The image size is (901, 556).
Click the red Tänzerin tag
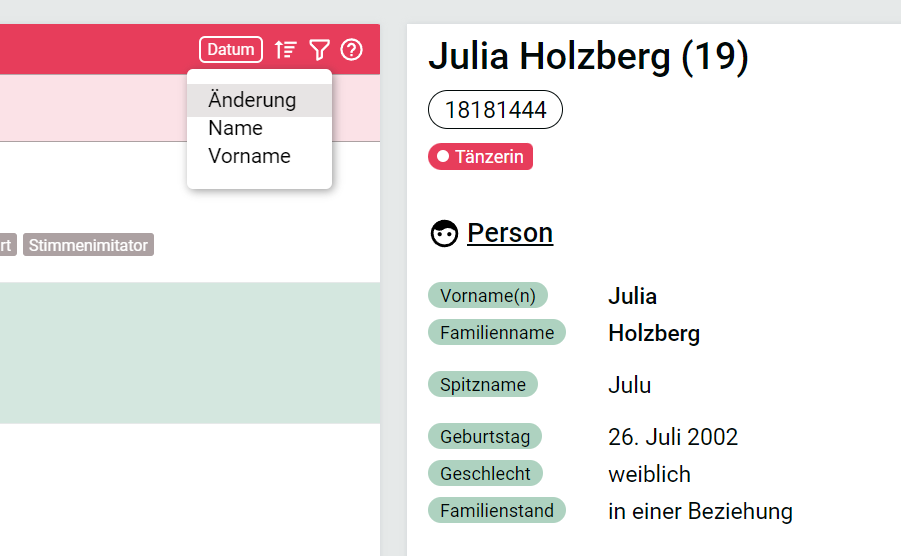click(x=480, y=156)
